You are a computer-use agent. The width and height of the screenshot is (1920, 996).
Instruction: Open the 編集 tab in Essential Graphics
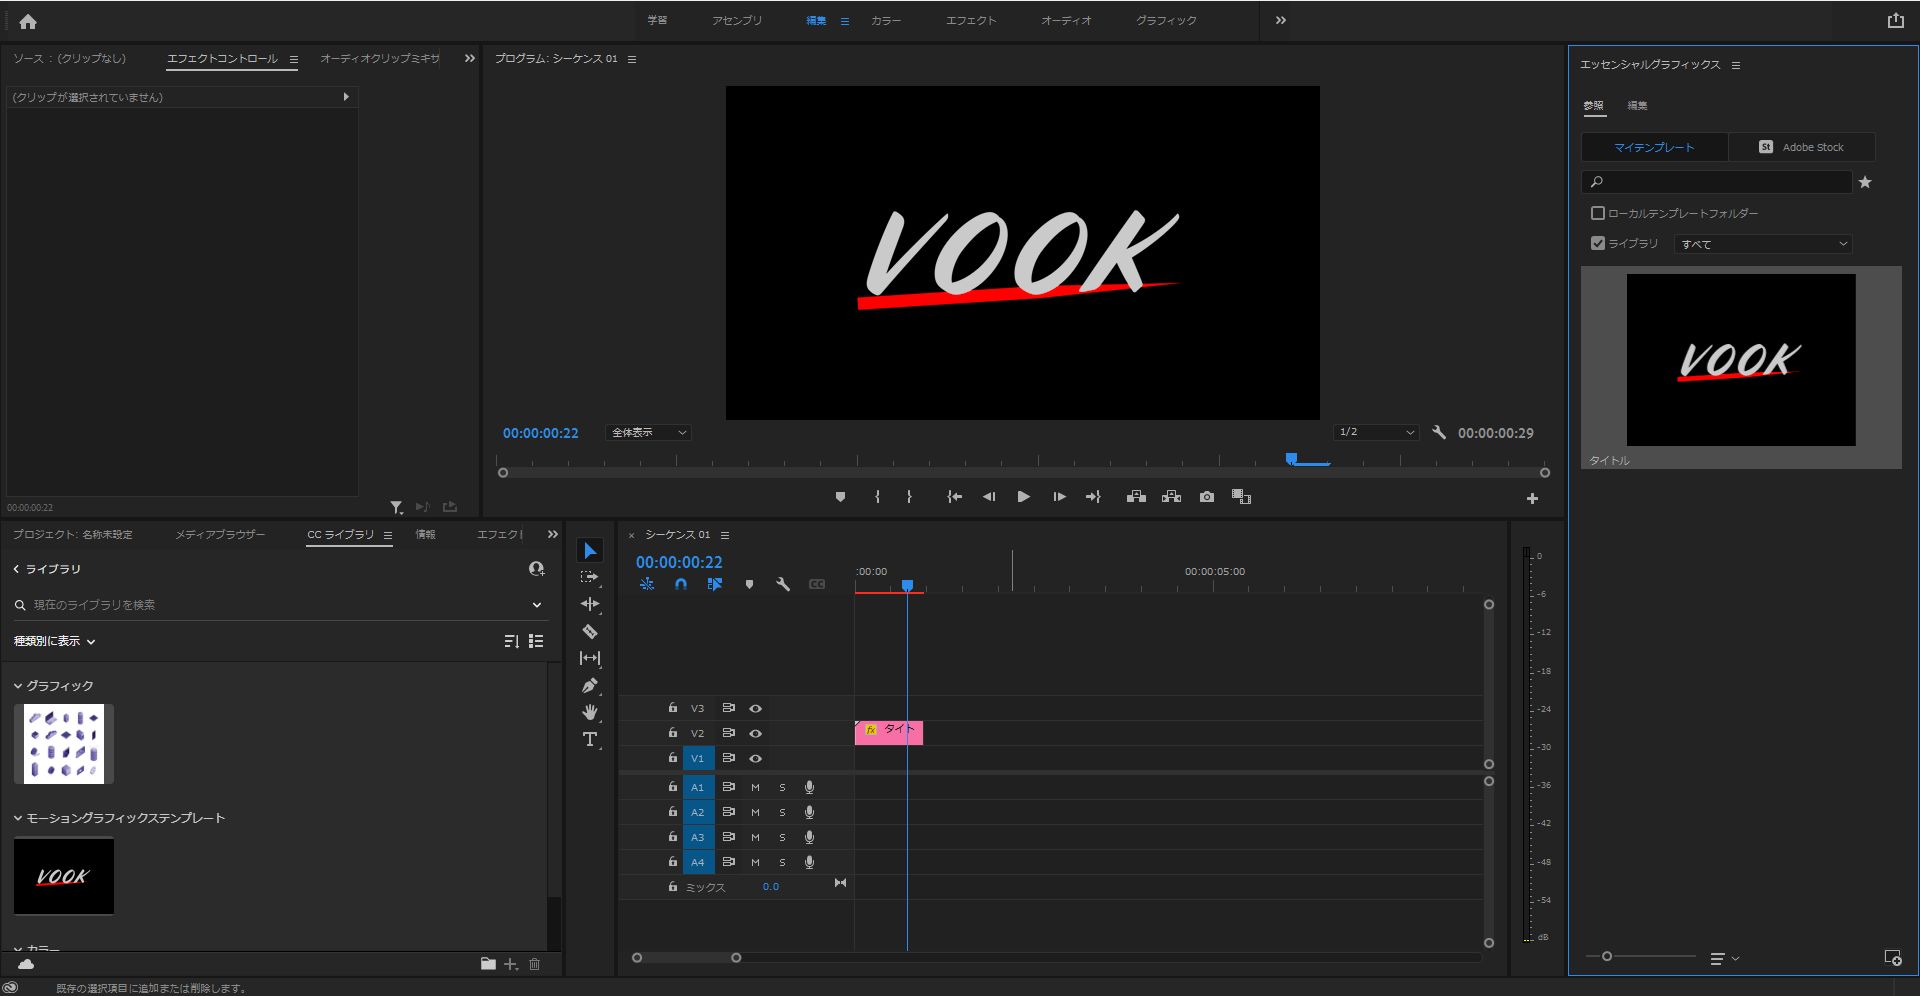click(1638, 104)
